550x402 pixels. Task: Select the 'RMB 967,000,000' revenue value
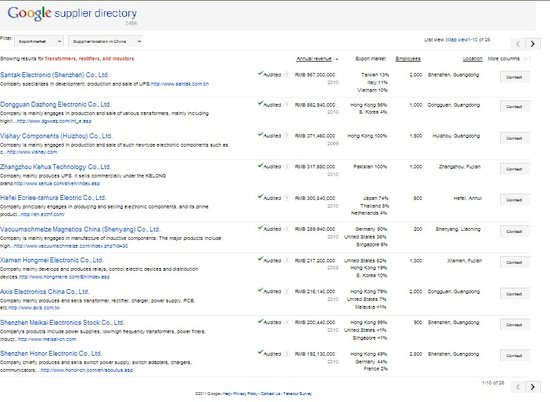[315, 75]
